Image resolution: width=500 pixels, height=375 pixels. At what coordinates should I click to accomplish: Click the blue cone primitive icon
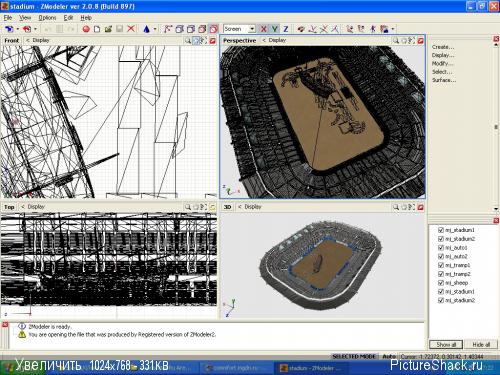(x=146, y=29)
